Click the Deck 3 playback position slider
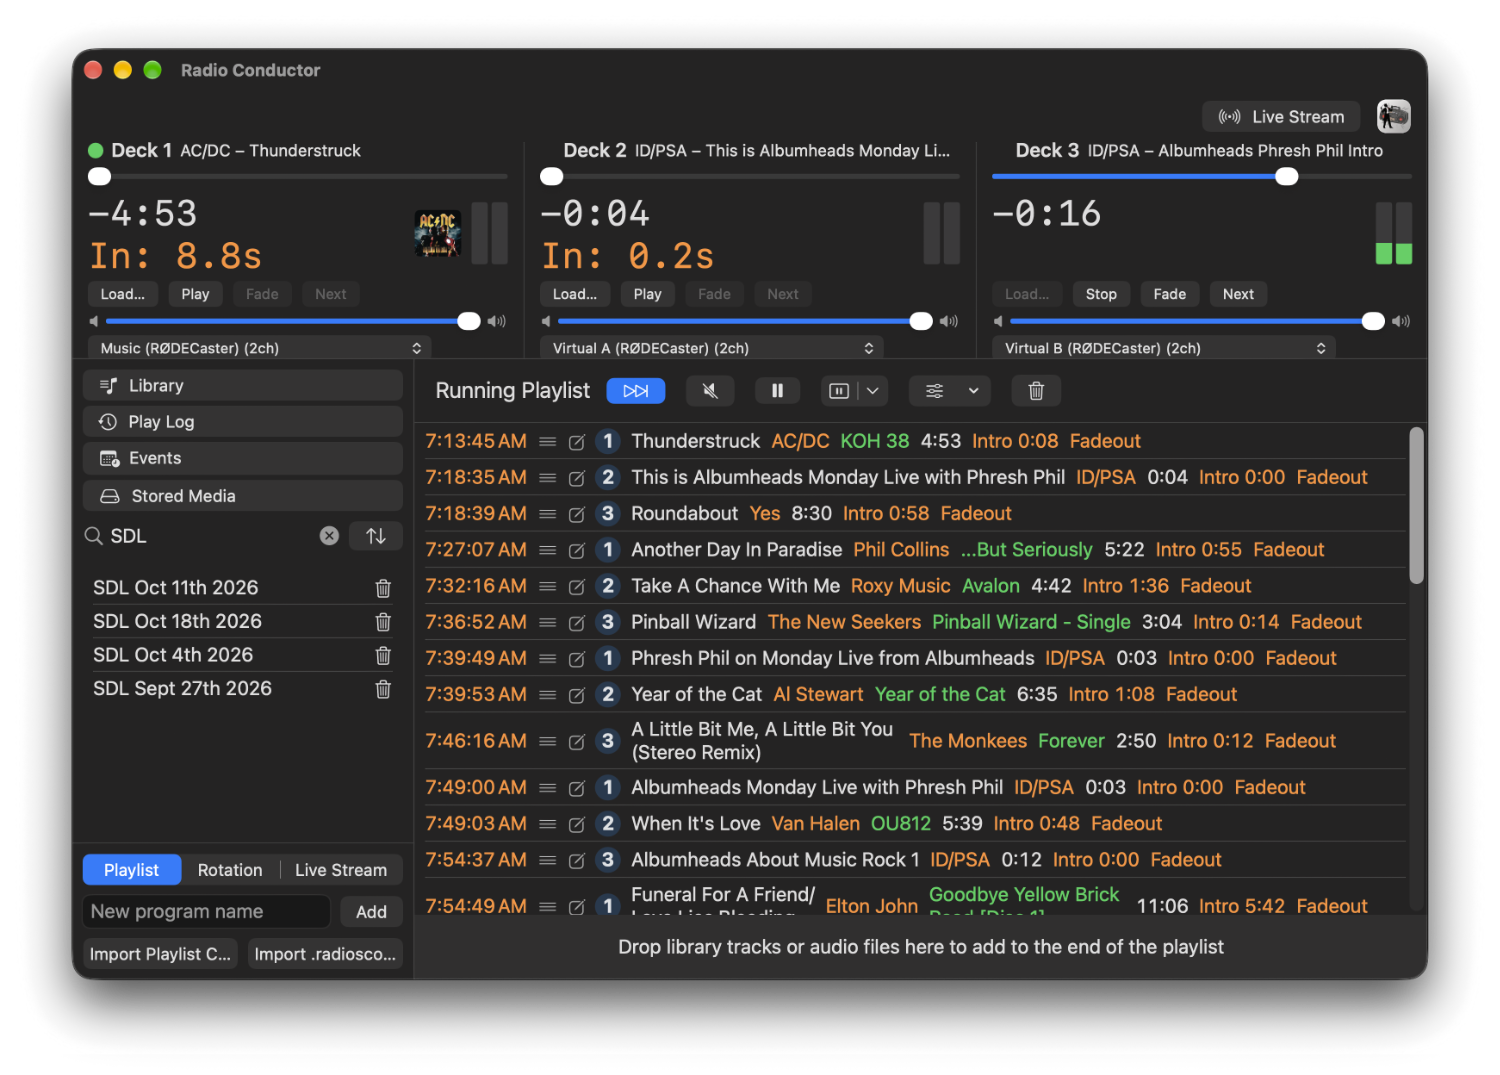The height and width of the screenshot is (1075, 1500). [1287, 177]
